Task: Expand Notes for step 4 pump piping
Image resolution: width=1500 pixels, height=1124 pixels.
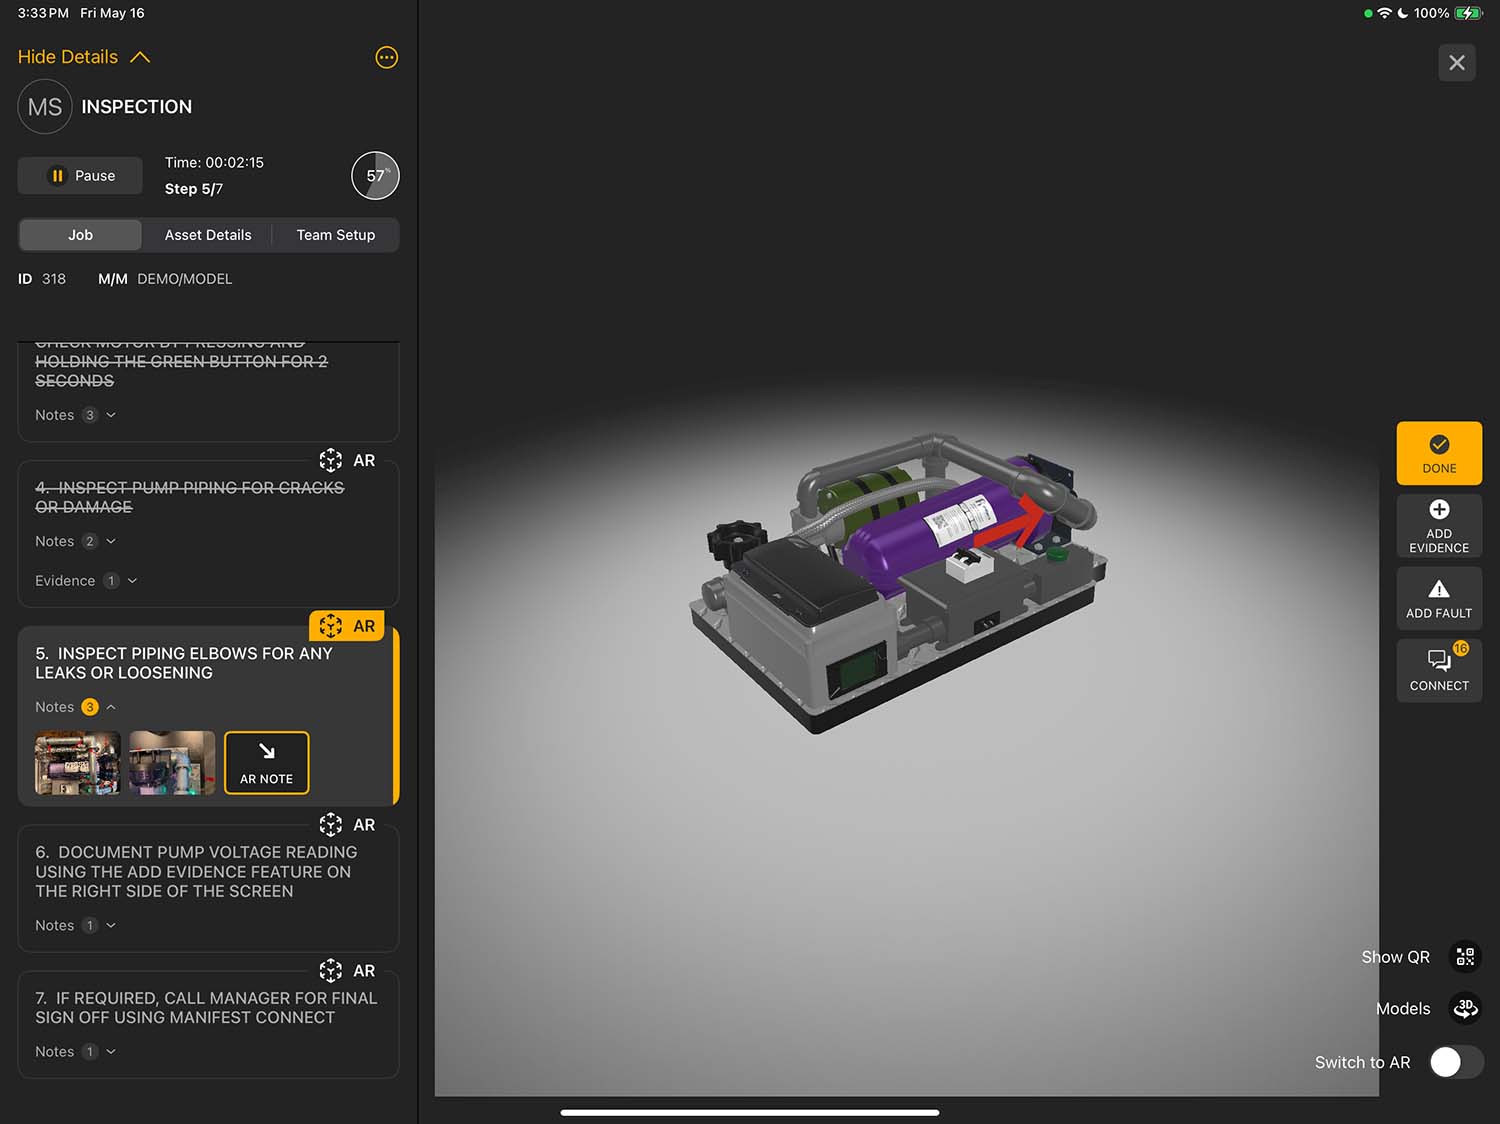Action: click(76, 541)
